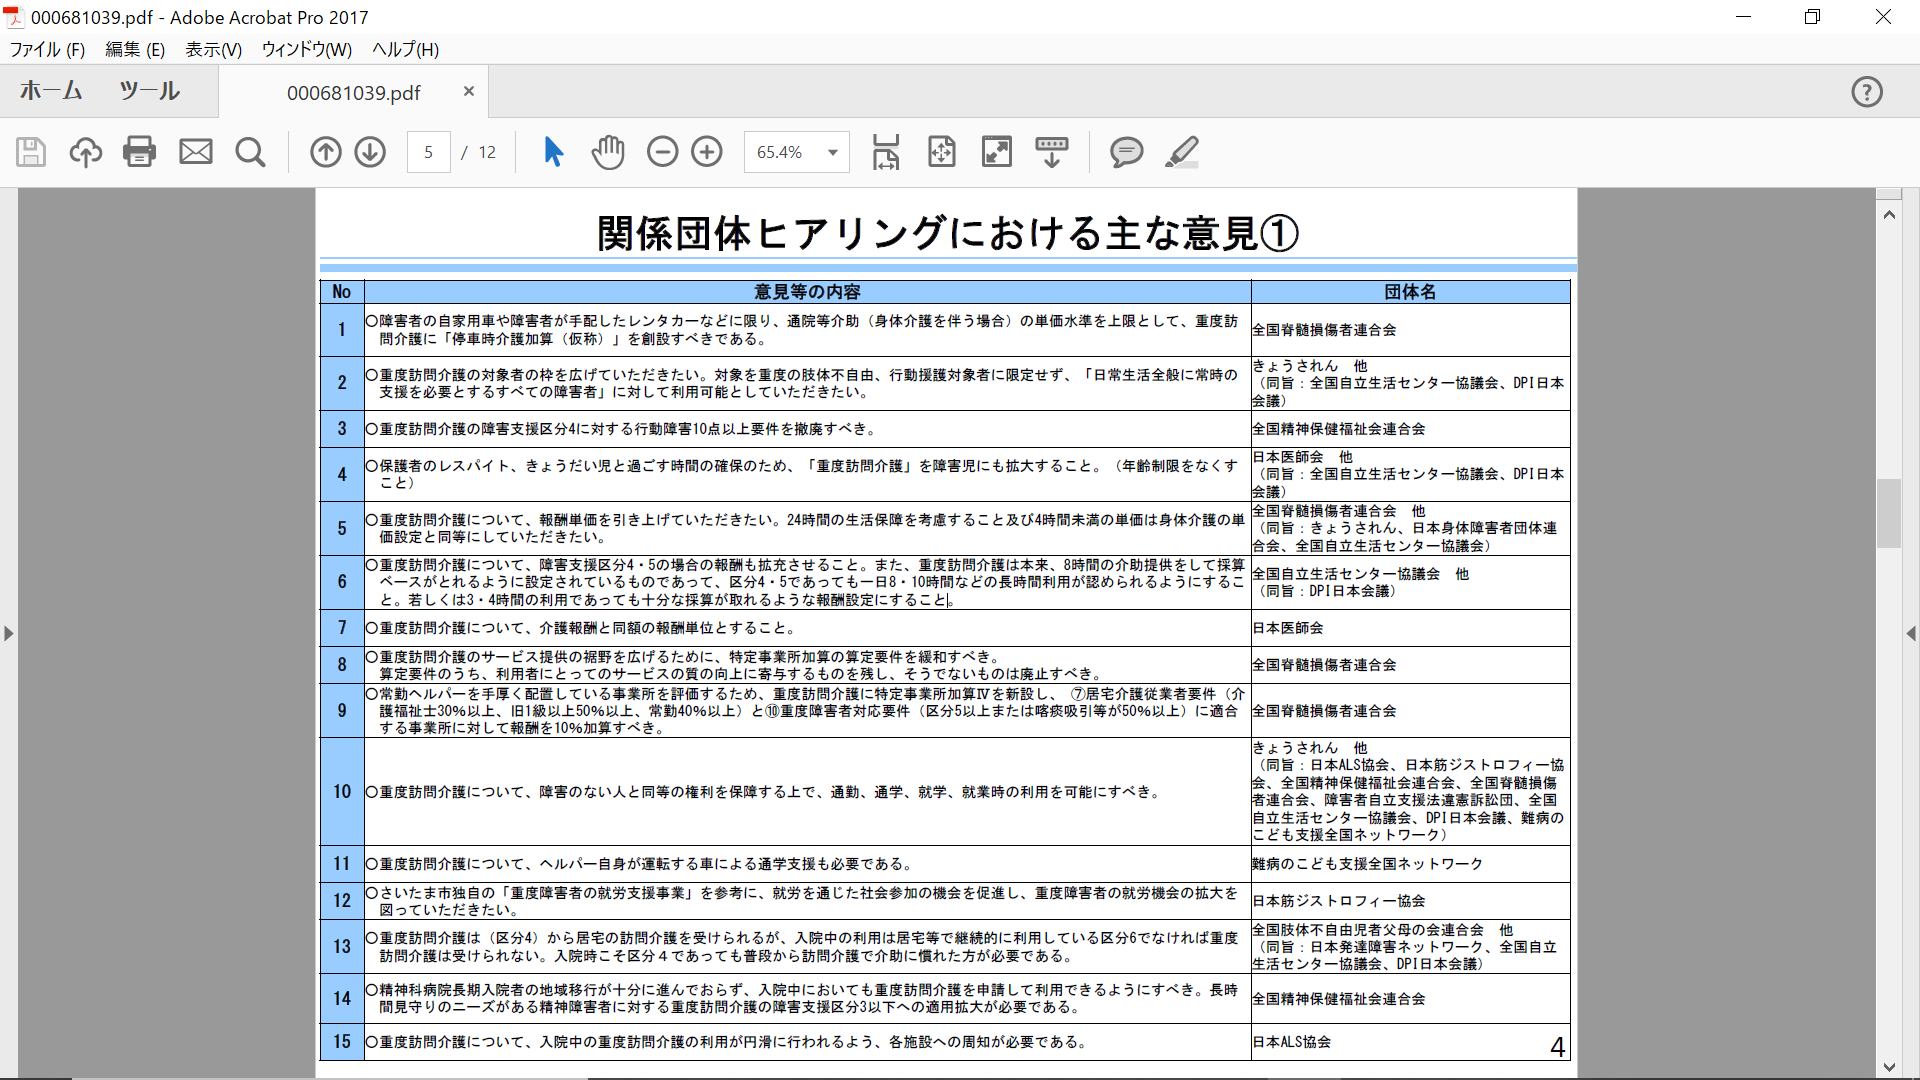
Task: Open the ヘルプ(H) menu
Action: point(405,49)
